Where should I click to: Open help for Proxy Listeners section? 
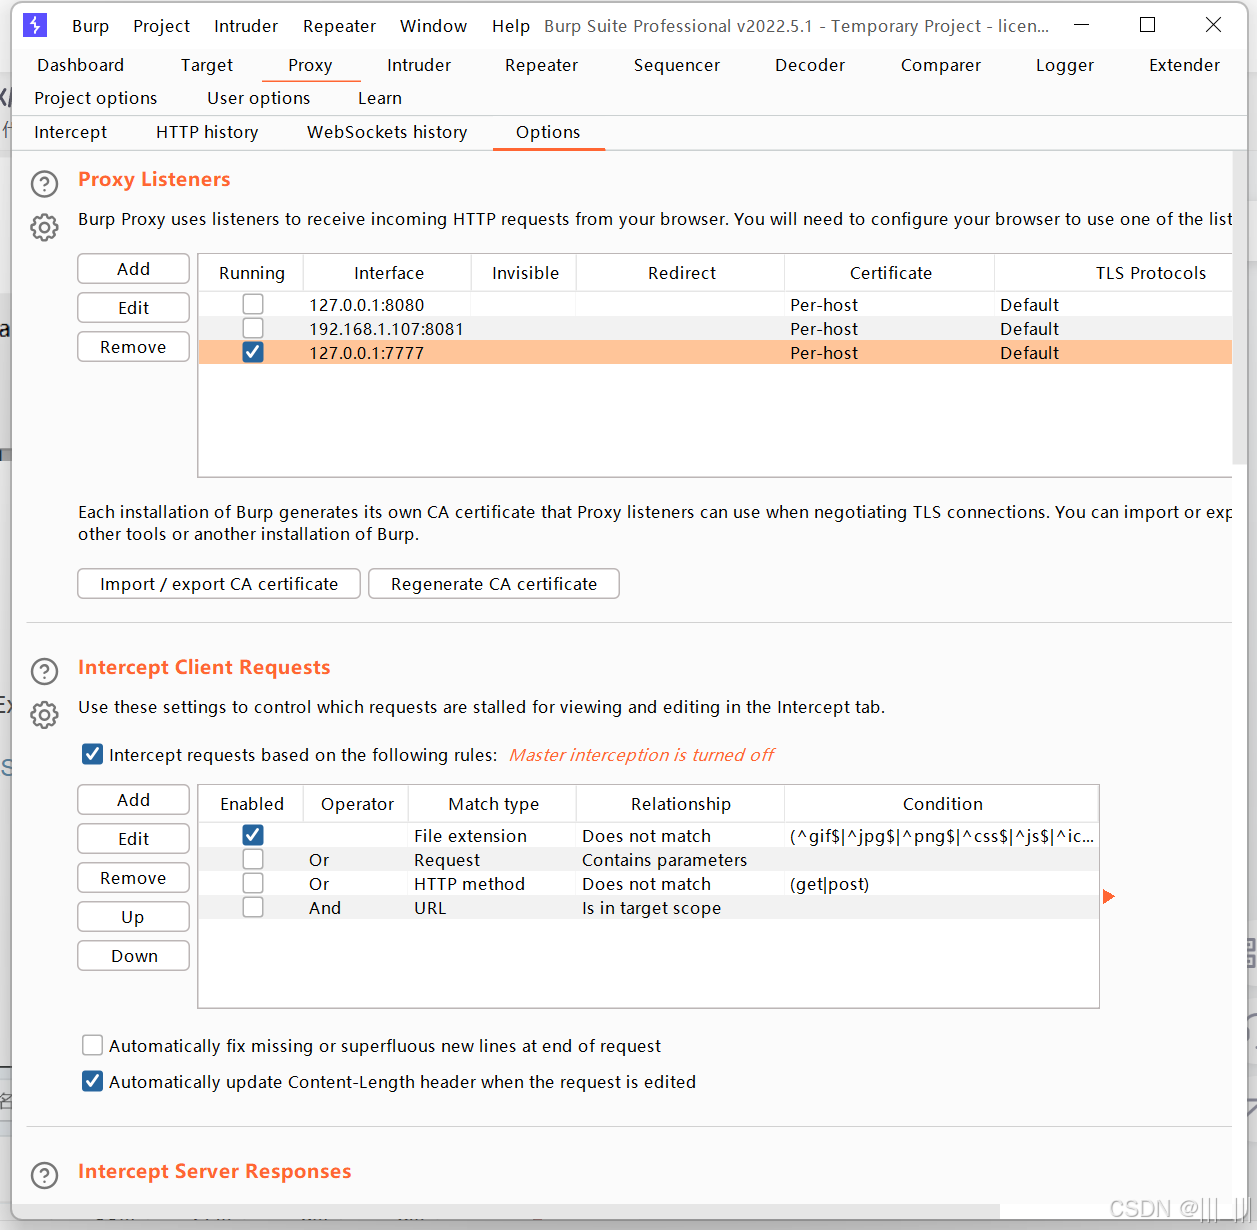click(44, 183)
